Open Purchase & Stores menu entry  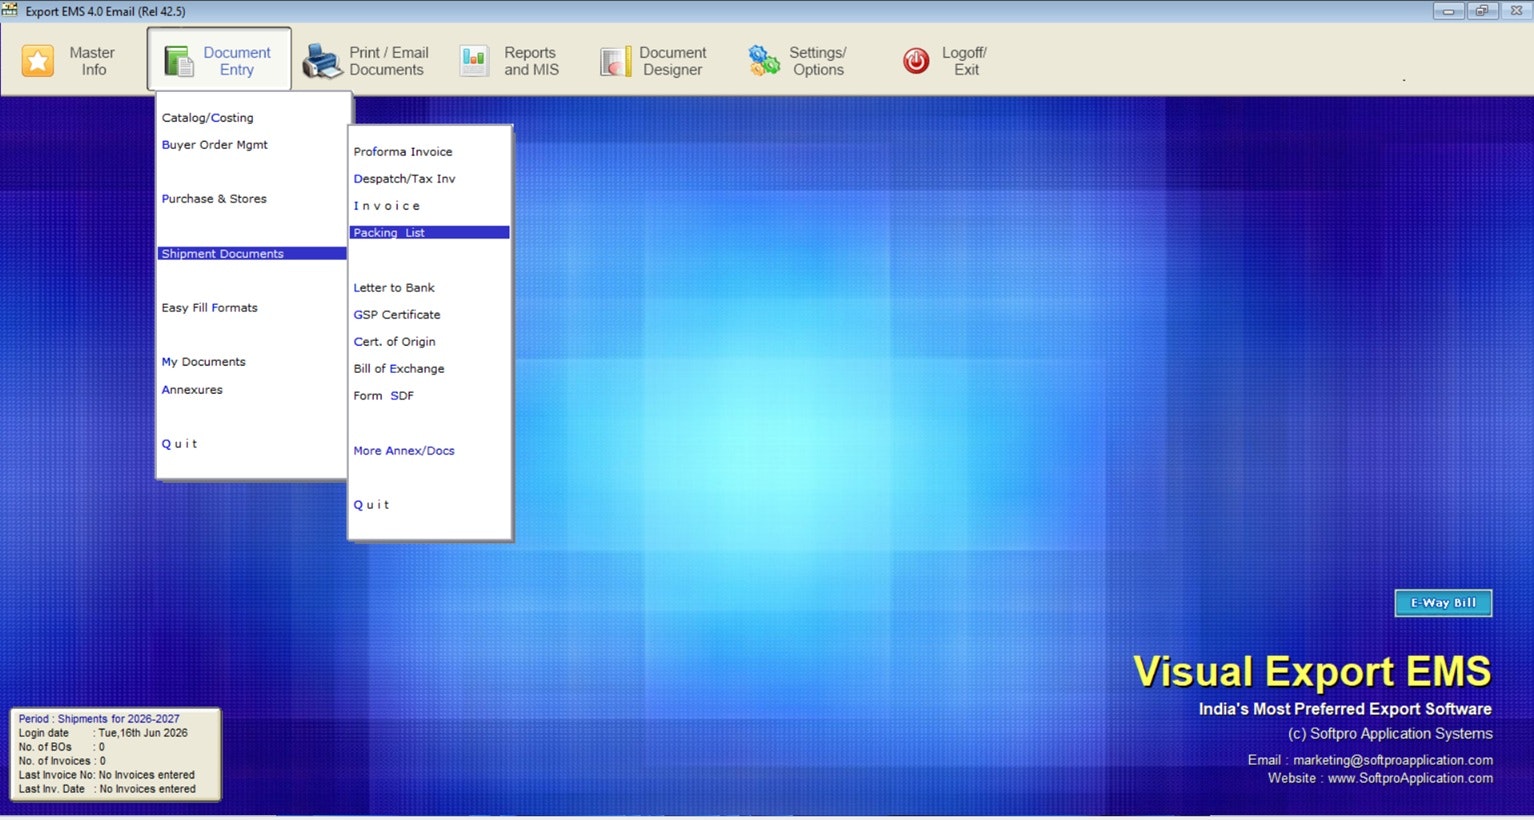pyautogui.click(x=214, y=199)
